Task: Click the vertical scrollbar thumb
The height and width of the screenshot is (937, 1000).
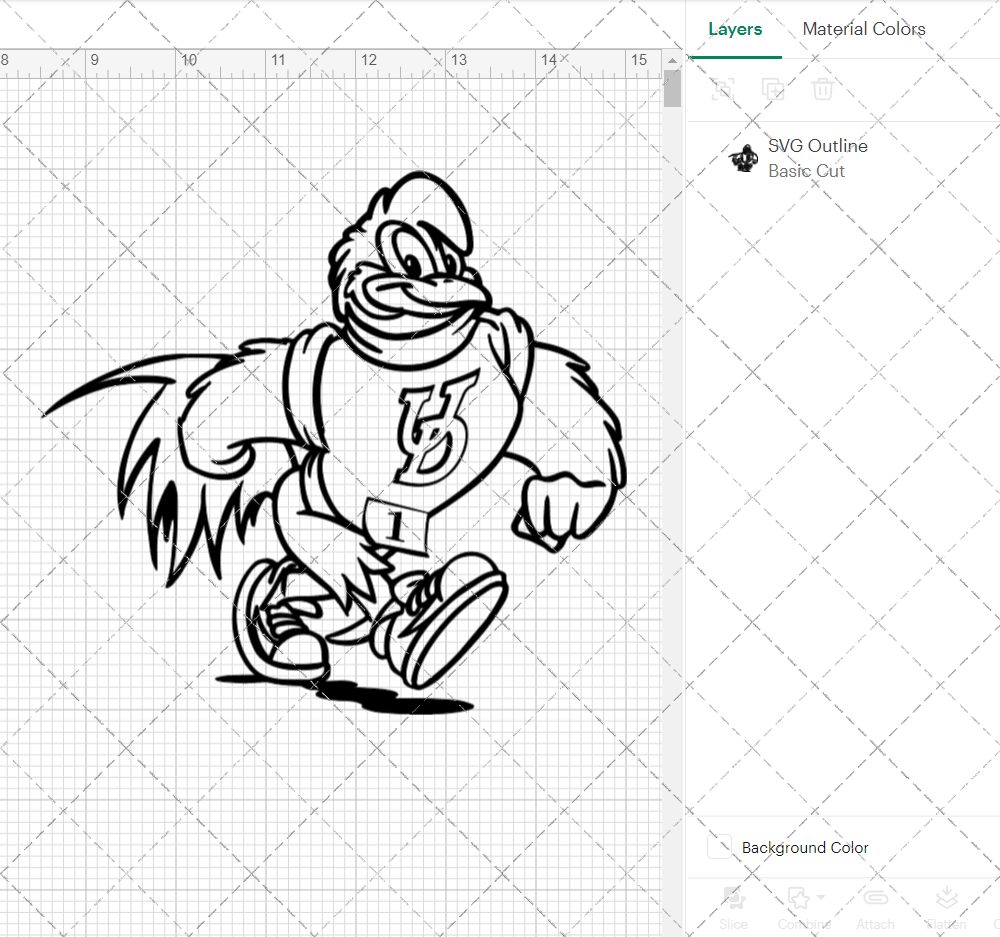Action: pos(672,89)
